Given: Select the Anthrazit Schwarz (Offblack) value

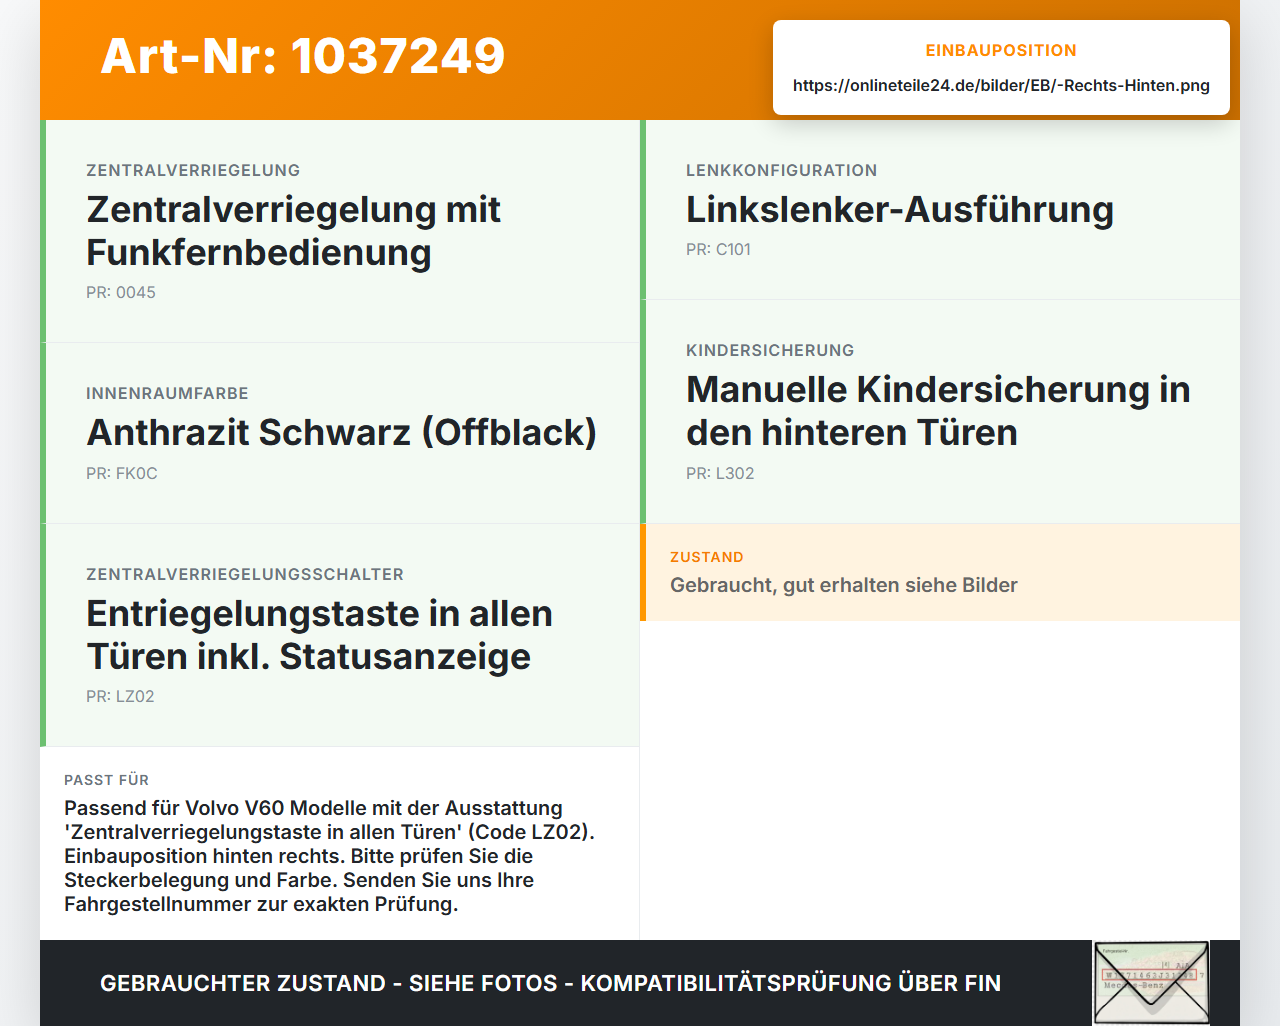Looking at the screenshot, I should click(x=341, y=432).
